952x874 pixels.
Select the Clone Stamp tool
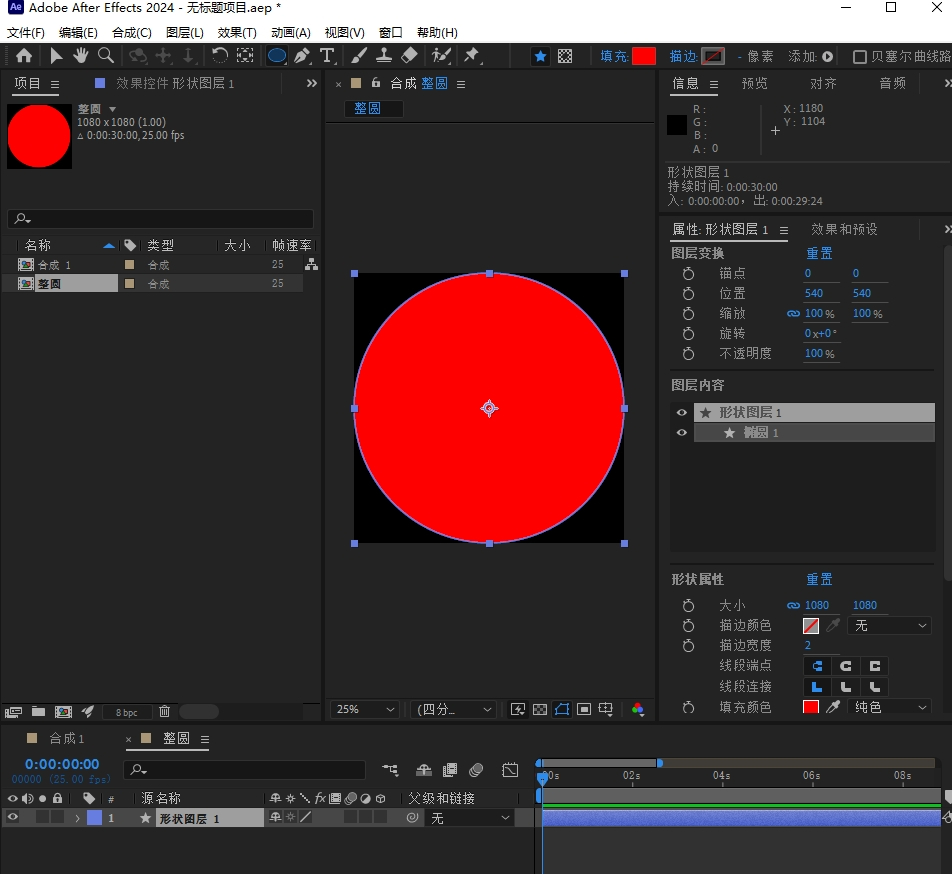point(384,56)
